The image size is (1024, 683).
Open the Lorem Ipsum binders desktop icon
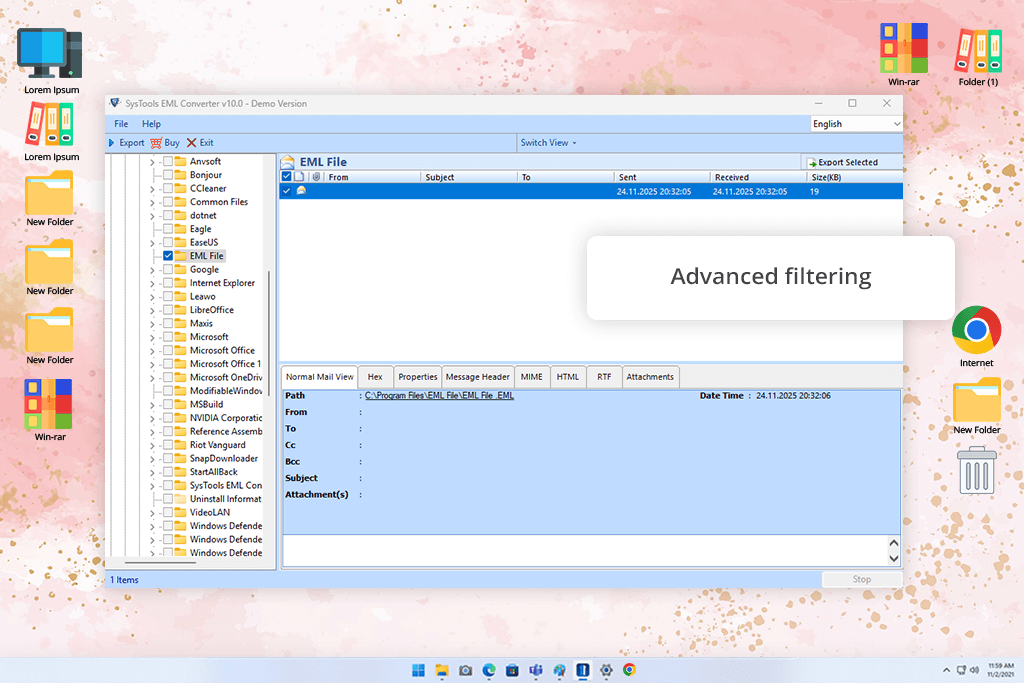[50, 125]
